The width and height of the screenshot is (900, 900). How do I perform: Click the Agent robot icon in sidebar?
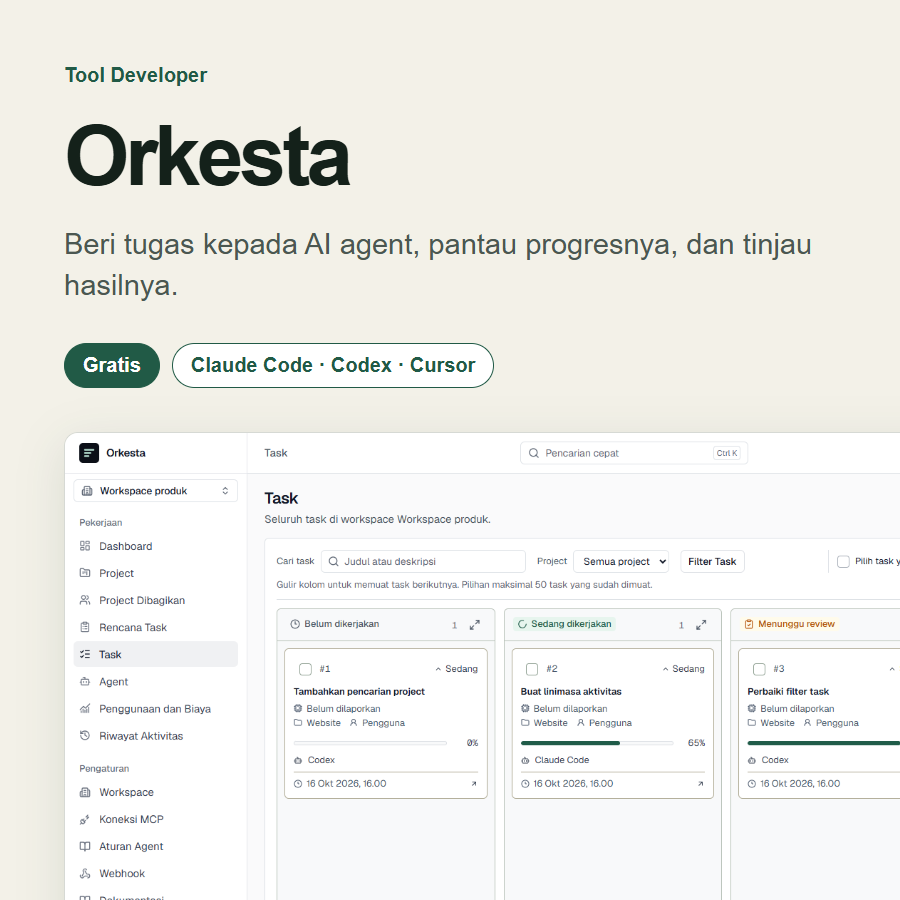click(x=85, y=681)
